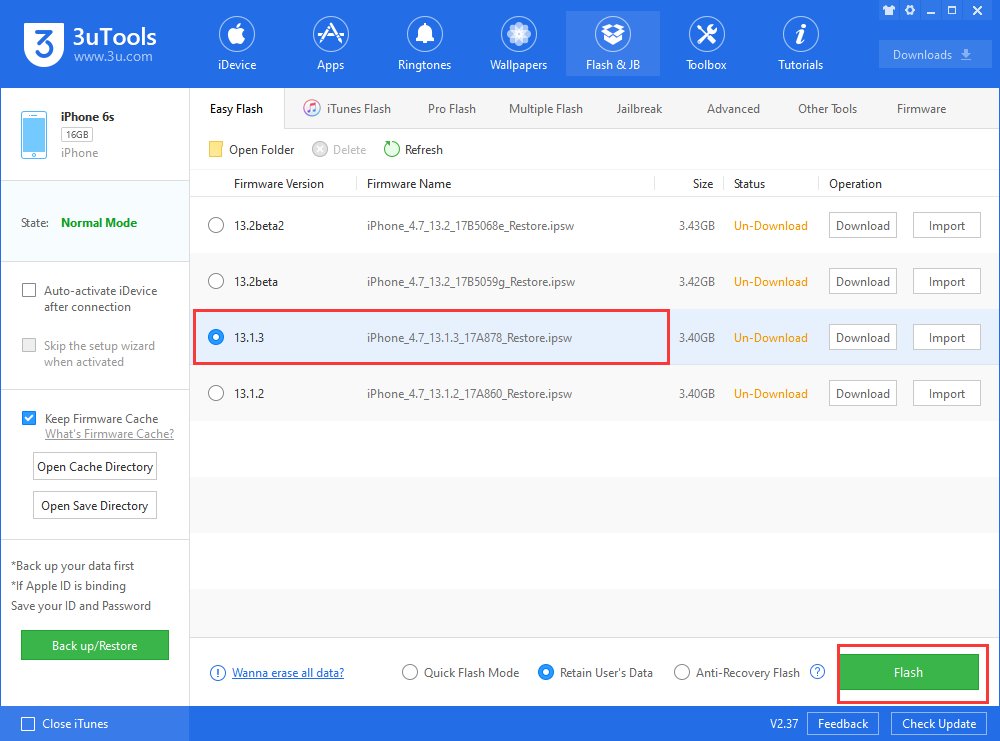1000x741 pixels.
Task: Open the Firmware tab
Action: click(x=922, y=109)
